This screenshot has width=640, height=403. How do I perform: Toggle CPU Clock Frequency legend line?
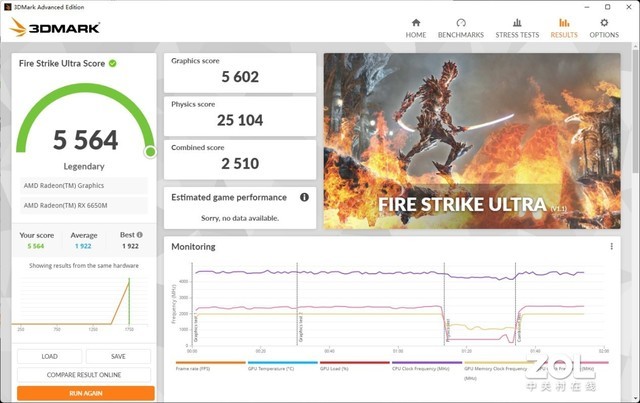tap(427, 365)
